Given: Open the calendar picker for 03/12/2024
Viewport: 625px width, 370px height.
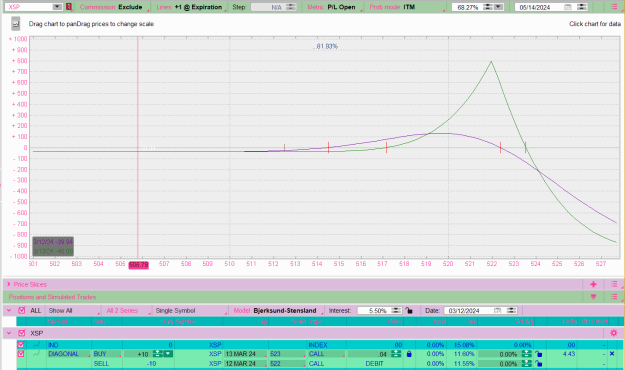Looking at the screenshot, I should point(497,310).
